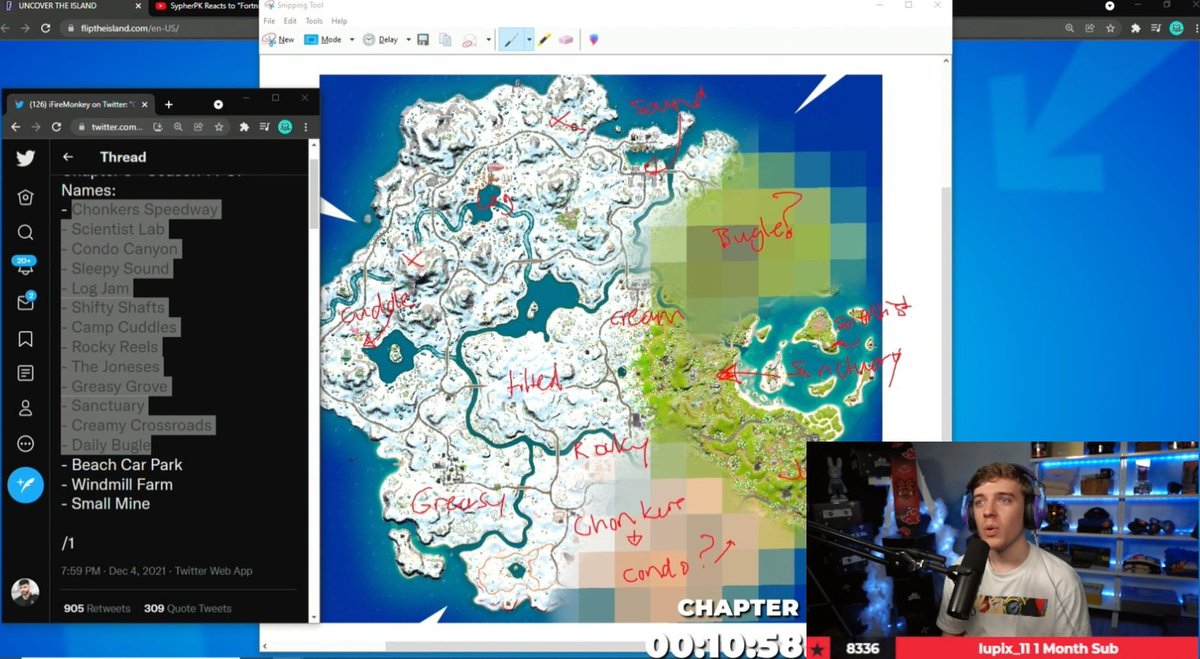Open Twitter Bookmarks icon
This screenshot has width=1200, height=659.
[x=25, y=339]
